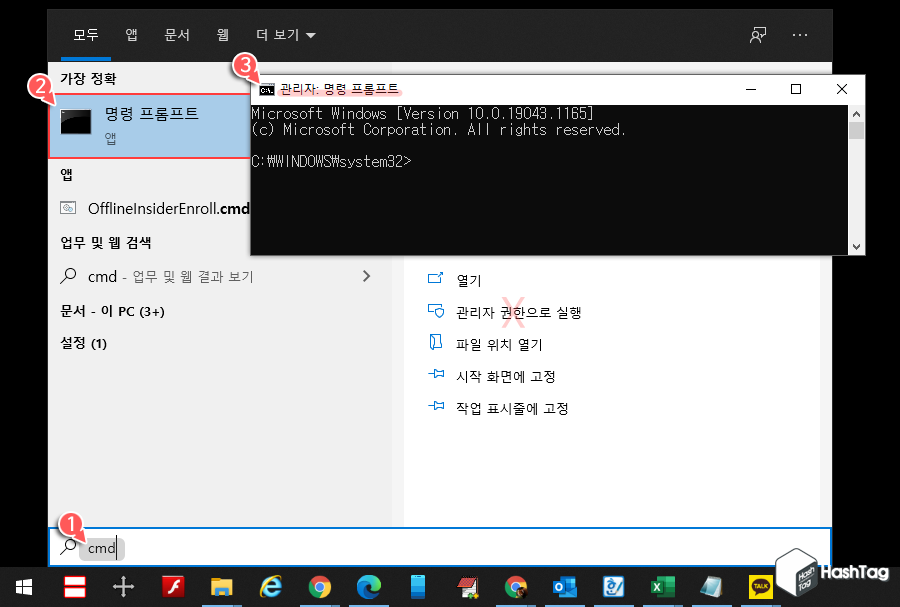Launch Microsoft Edge from taskbar

coord(368,587)
